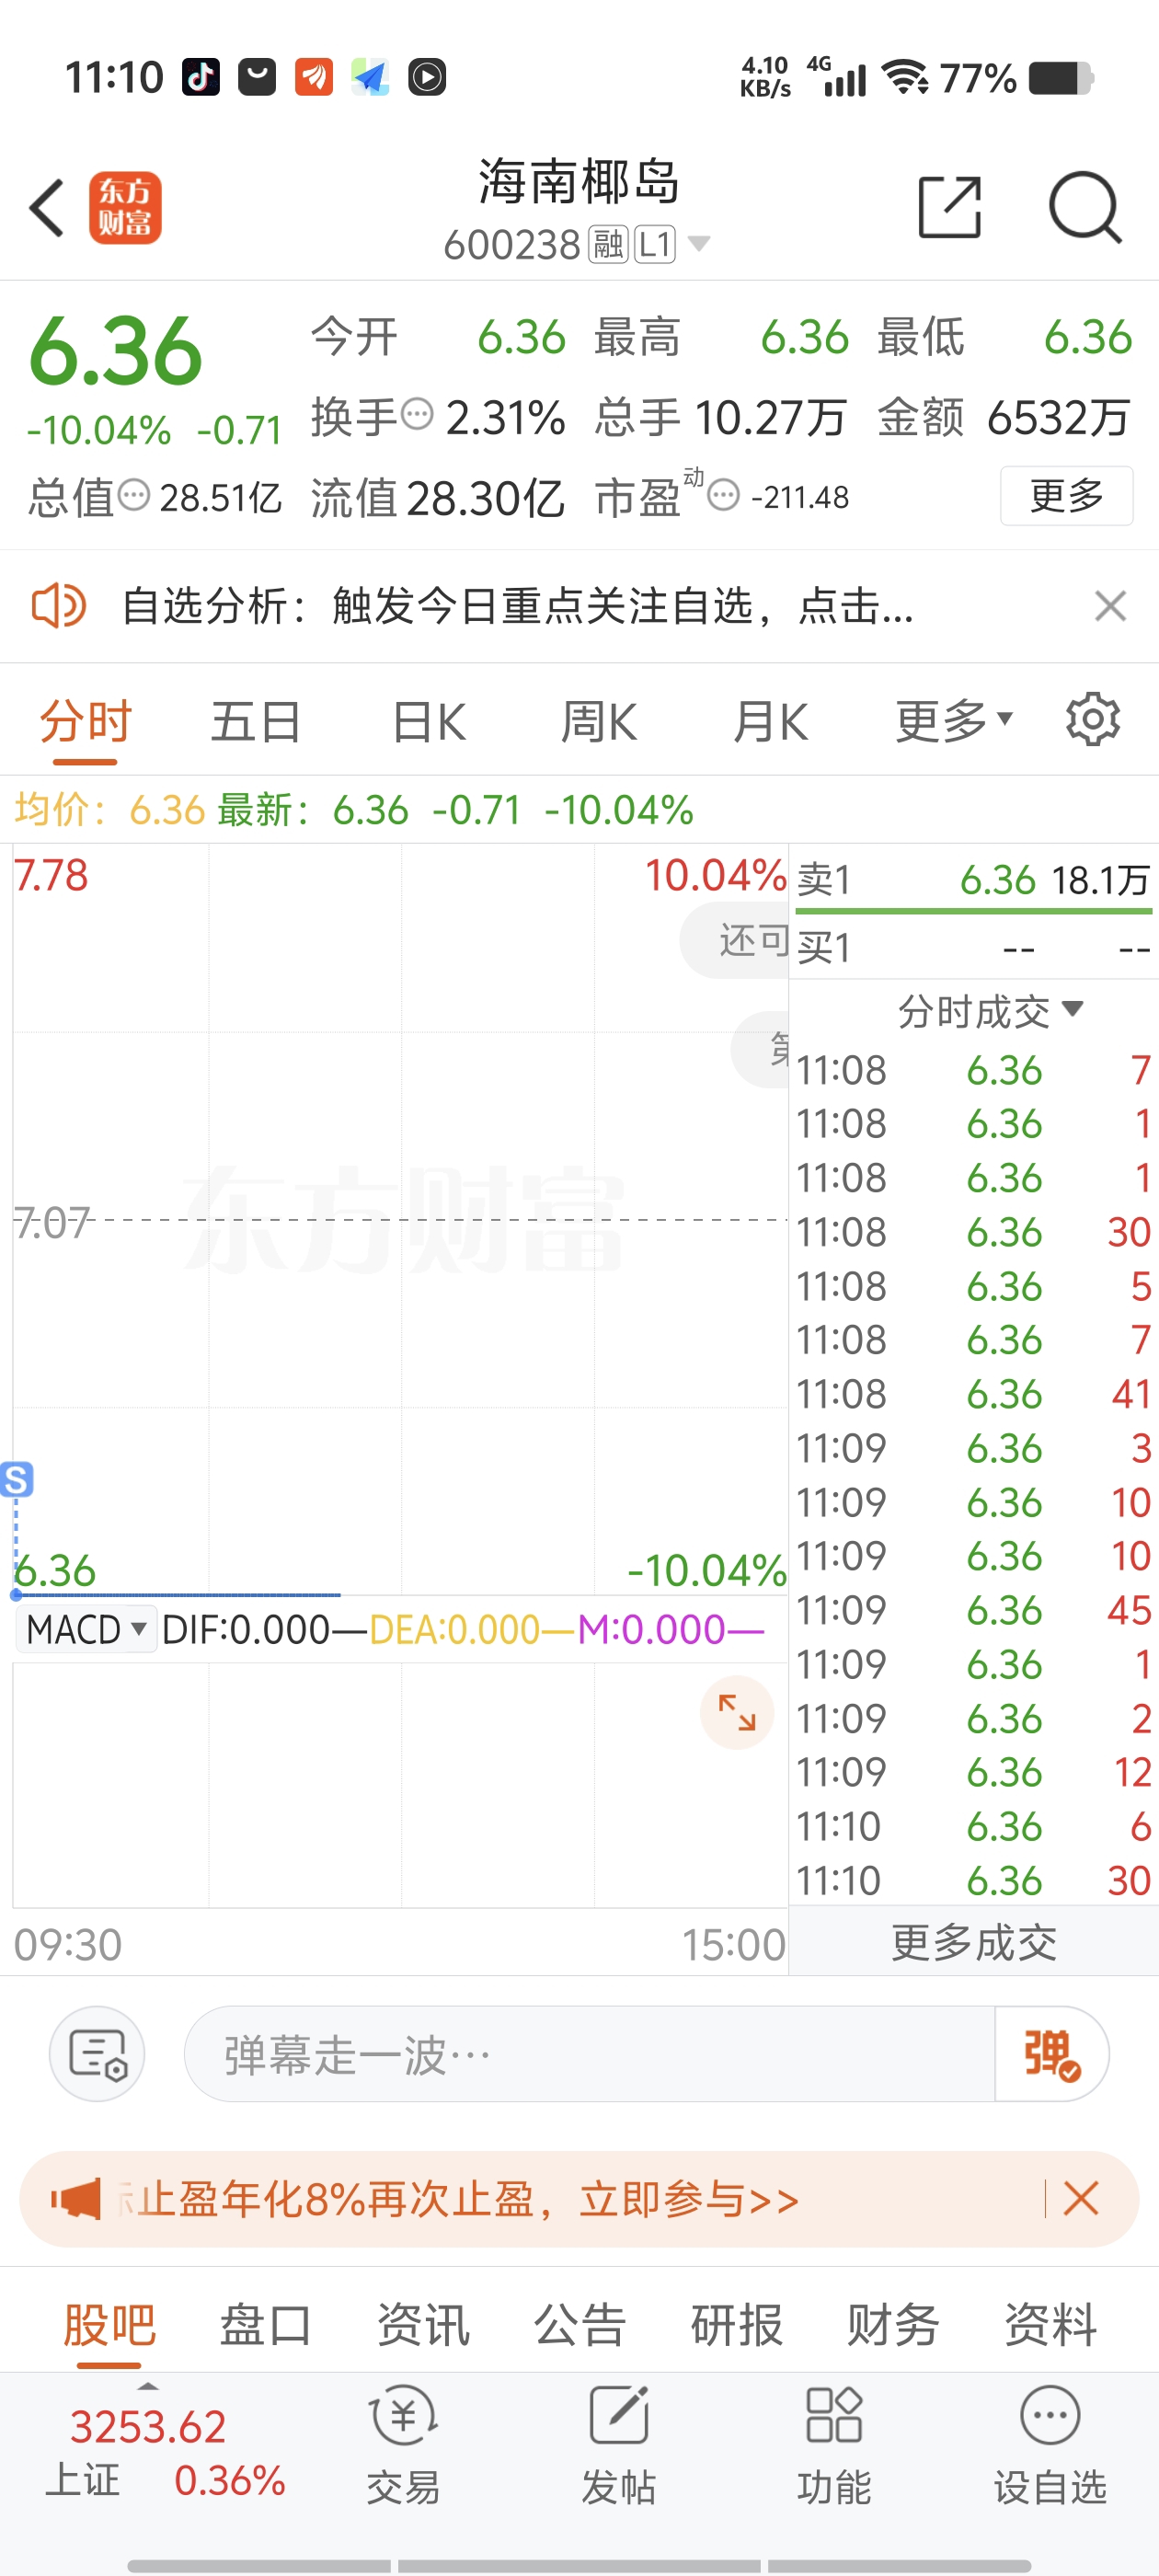Click the 更多成交 button
This screenshot has width=1159, height=2576.
973,1942
